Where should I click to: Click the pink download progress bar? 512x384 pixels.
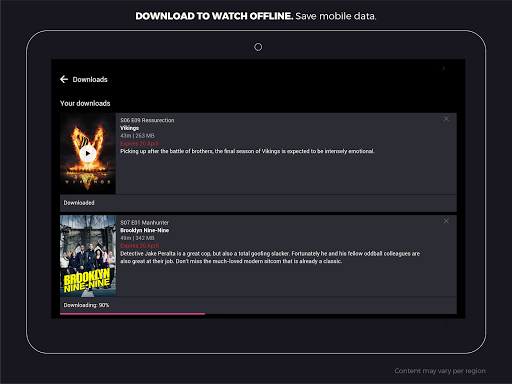point(132,314)
